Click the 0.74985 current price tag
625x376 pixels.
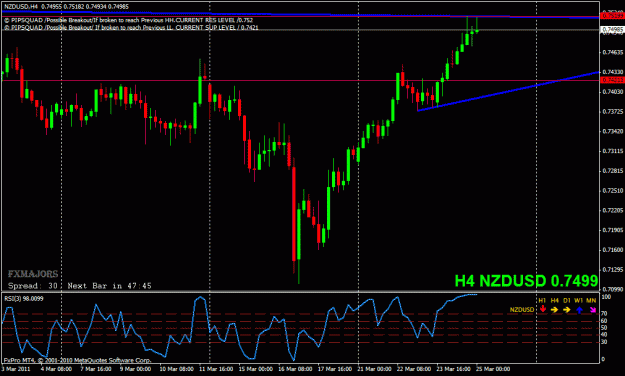pyautogui.click(x=612, y=30)
